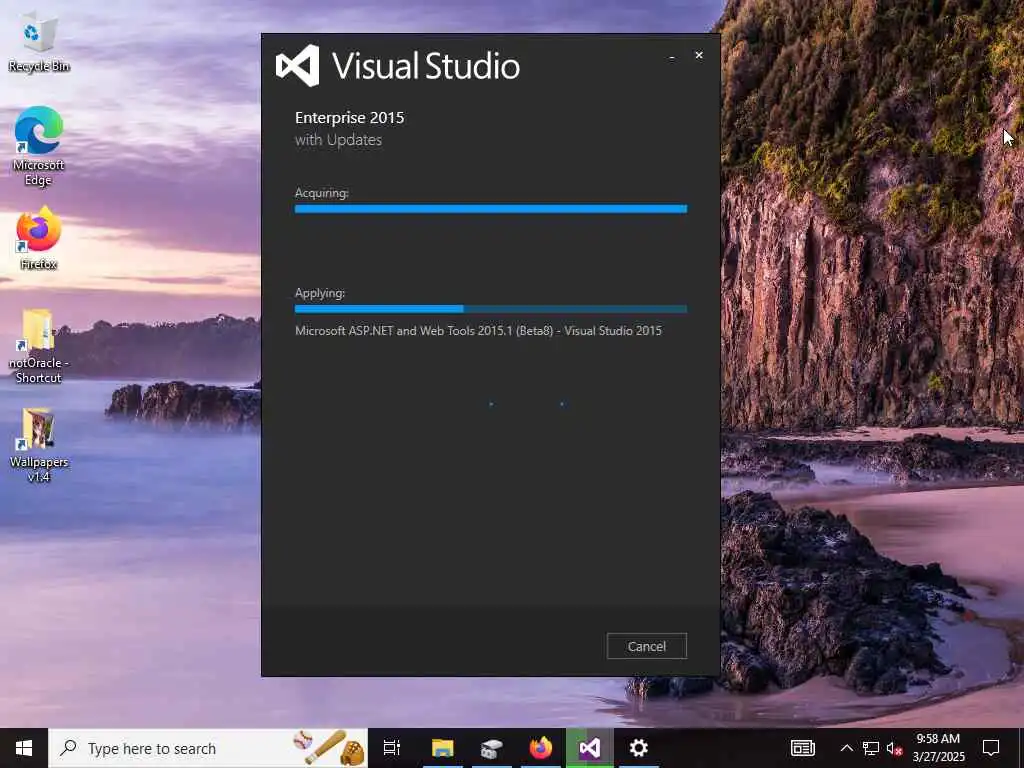Close the Visual Studio installer window
The image size is (1024, 768).
coord(699,56)
